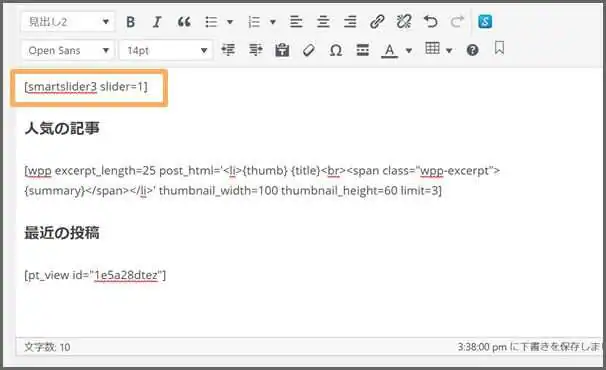Insert special character with omega icon
The image size is (606, 370).
[335, 50]
